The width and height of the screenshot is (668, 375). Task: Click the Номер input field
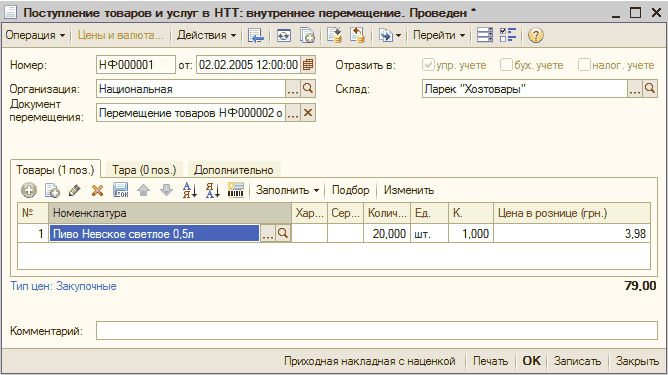point(135,65)
